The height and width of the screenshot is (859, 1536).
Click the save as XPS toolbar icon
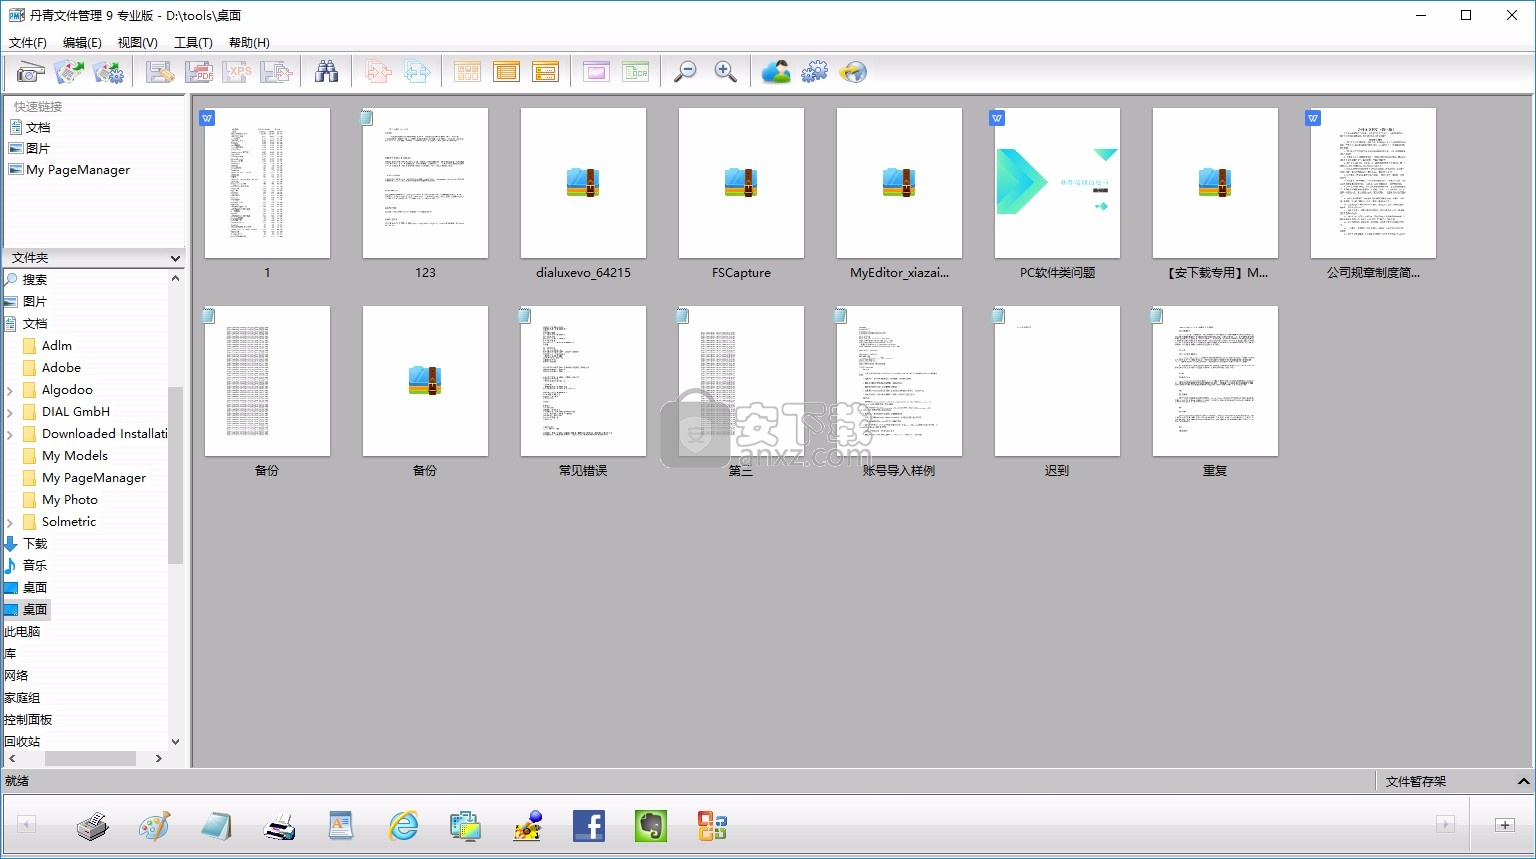click(238, 72)
